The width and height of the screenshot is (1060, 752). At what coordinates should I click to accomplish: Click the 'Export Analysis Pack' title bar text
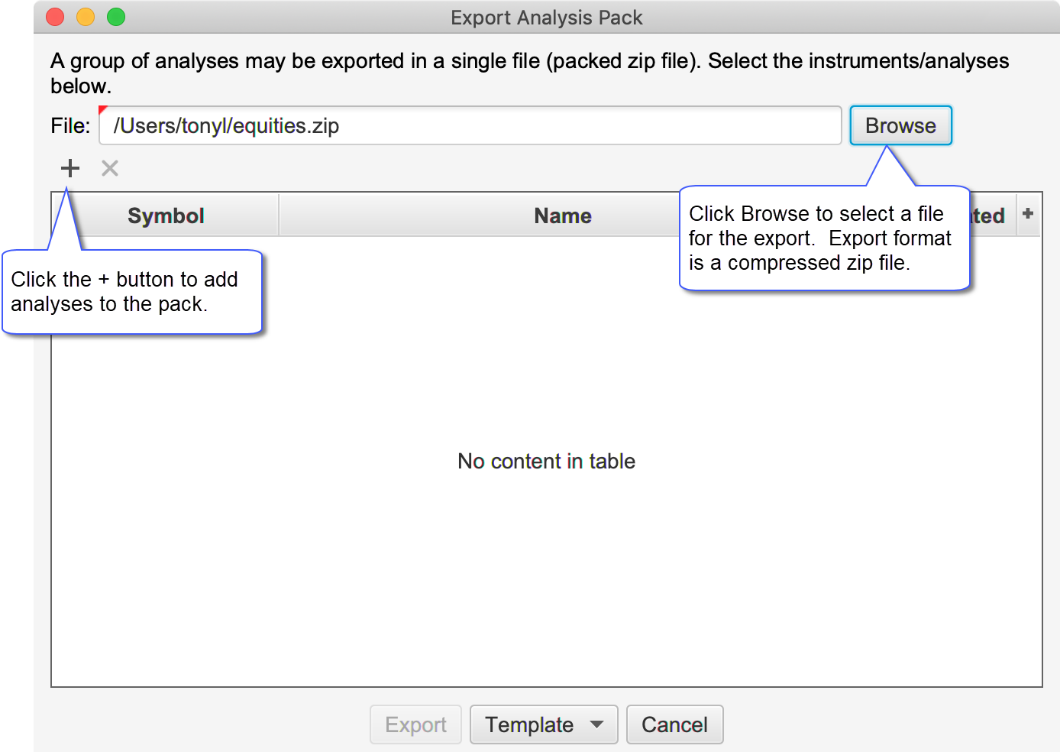[546, 17]
